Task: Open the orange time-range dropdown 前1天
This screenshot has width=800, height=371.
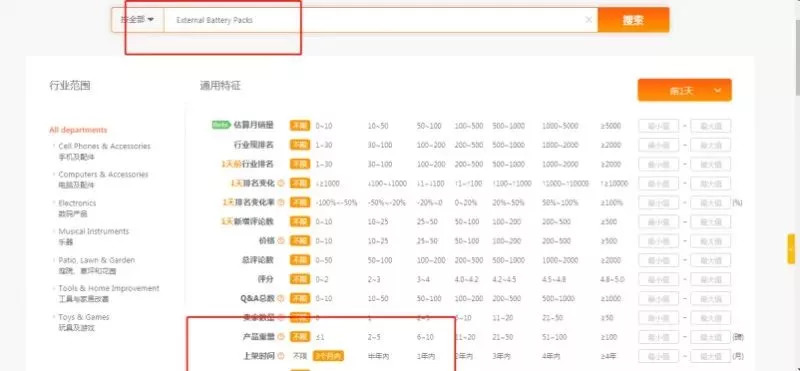Action: coord(684,90)
